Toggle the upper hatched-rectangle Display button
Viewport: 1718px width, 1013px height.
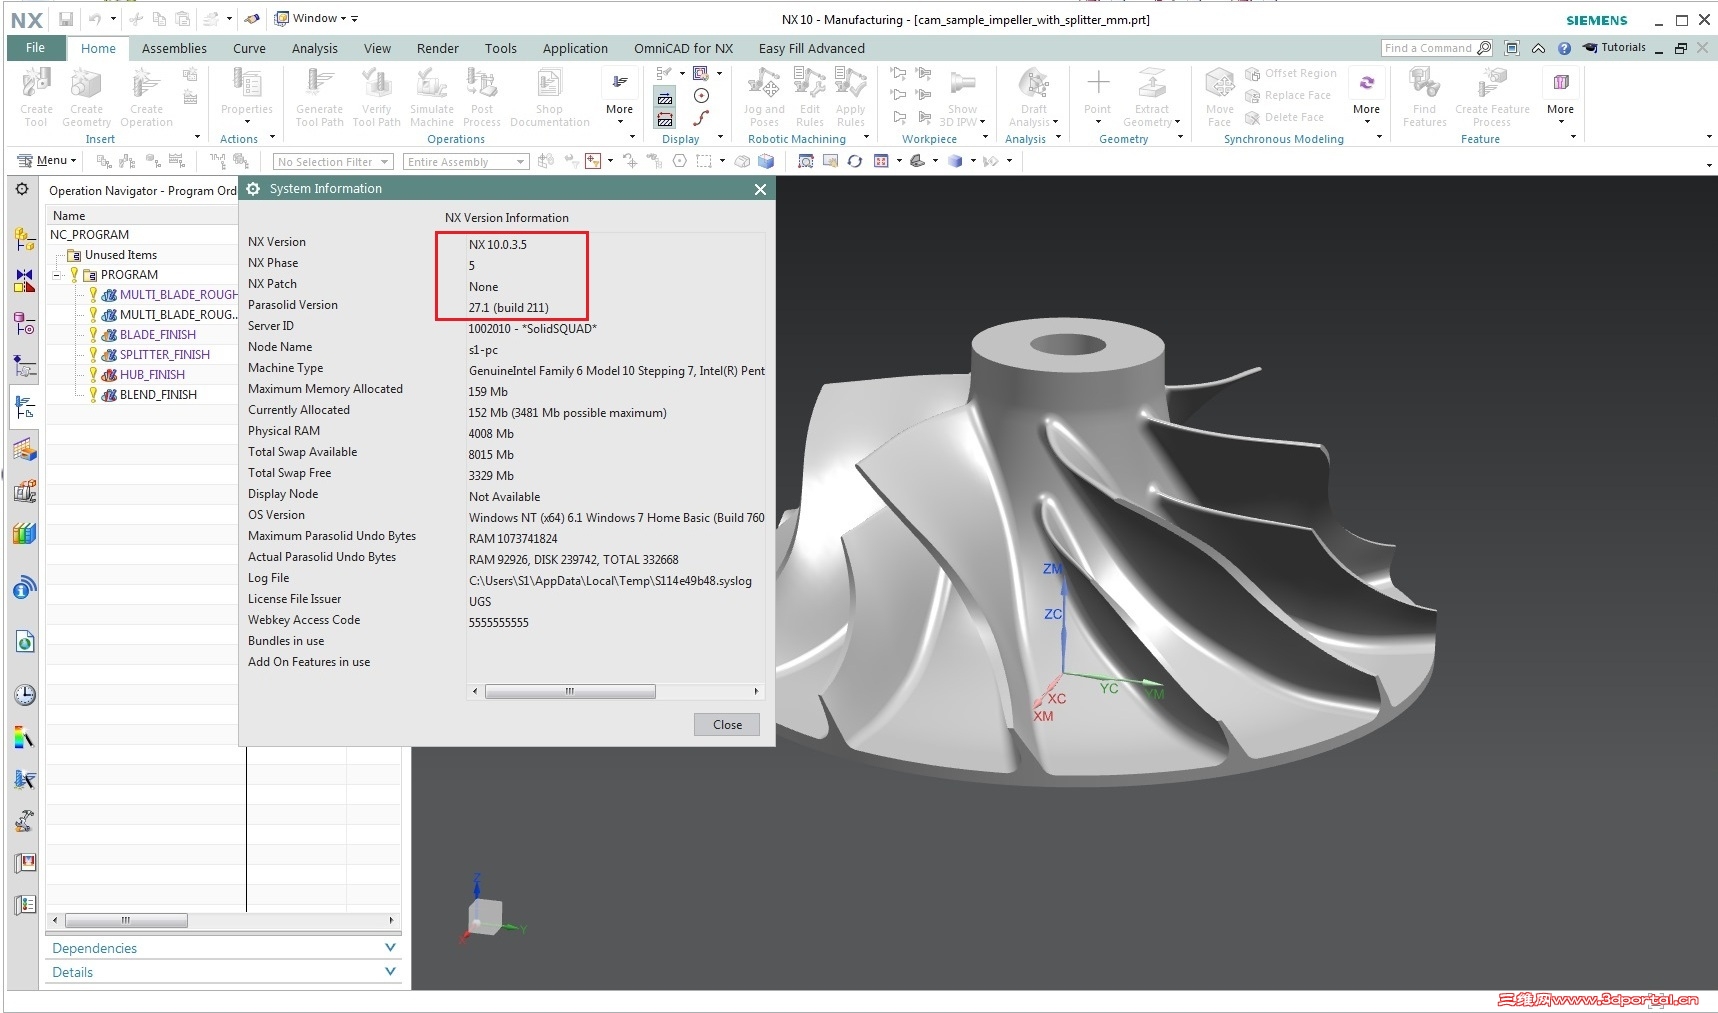click(x=664, y=97)
